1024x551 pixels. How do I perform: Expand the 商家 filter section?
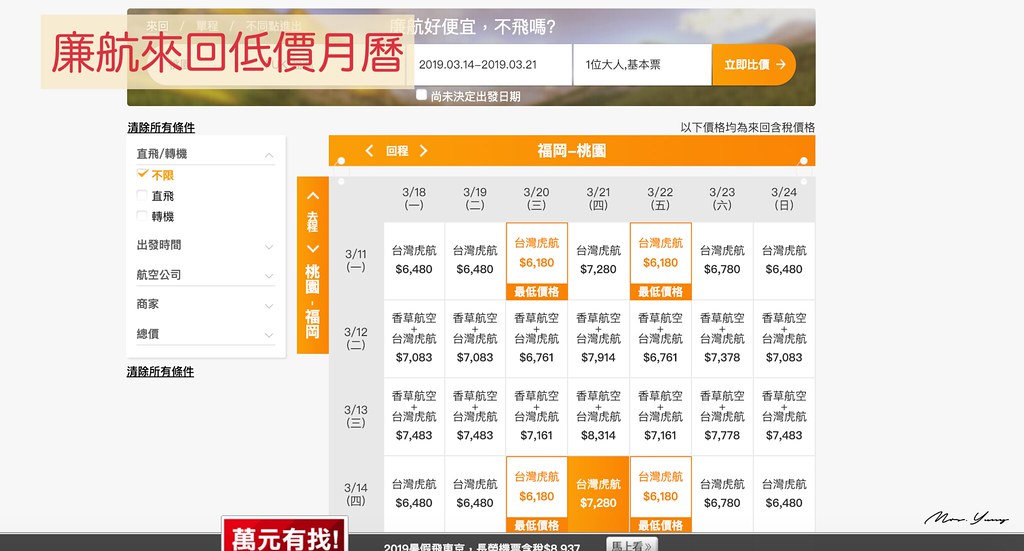click(269, 305)
